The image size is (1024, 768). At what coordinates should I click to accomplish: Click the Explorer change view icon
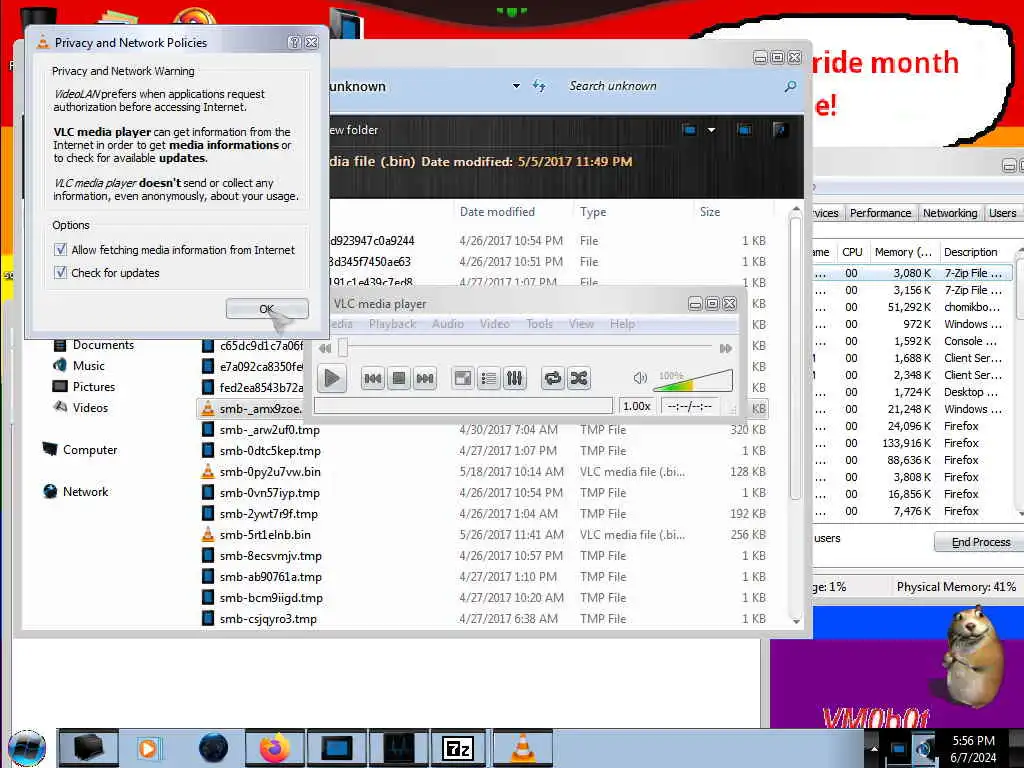click(689, 130)
